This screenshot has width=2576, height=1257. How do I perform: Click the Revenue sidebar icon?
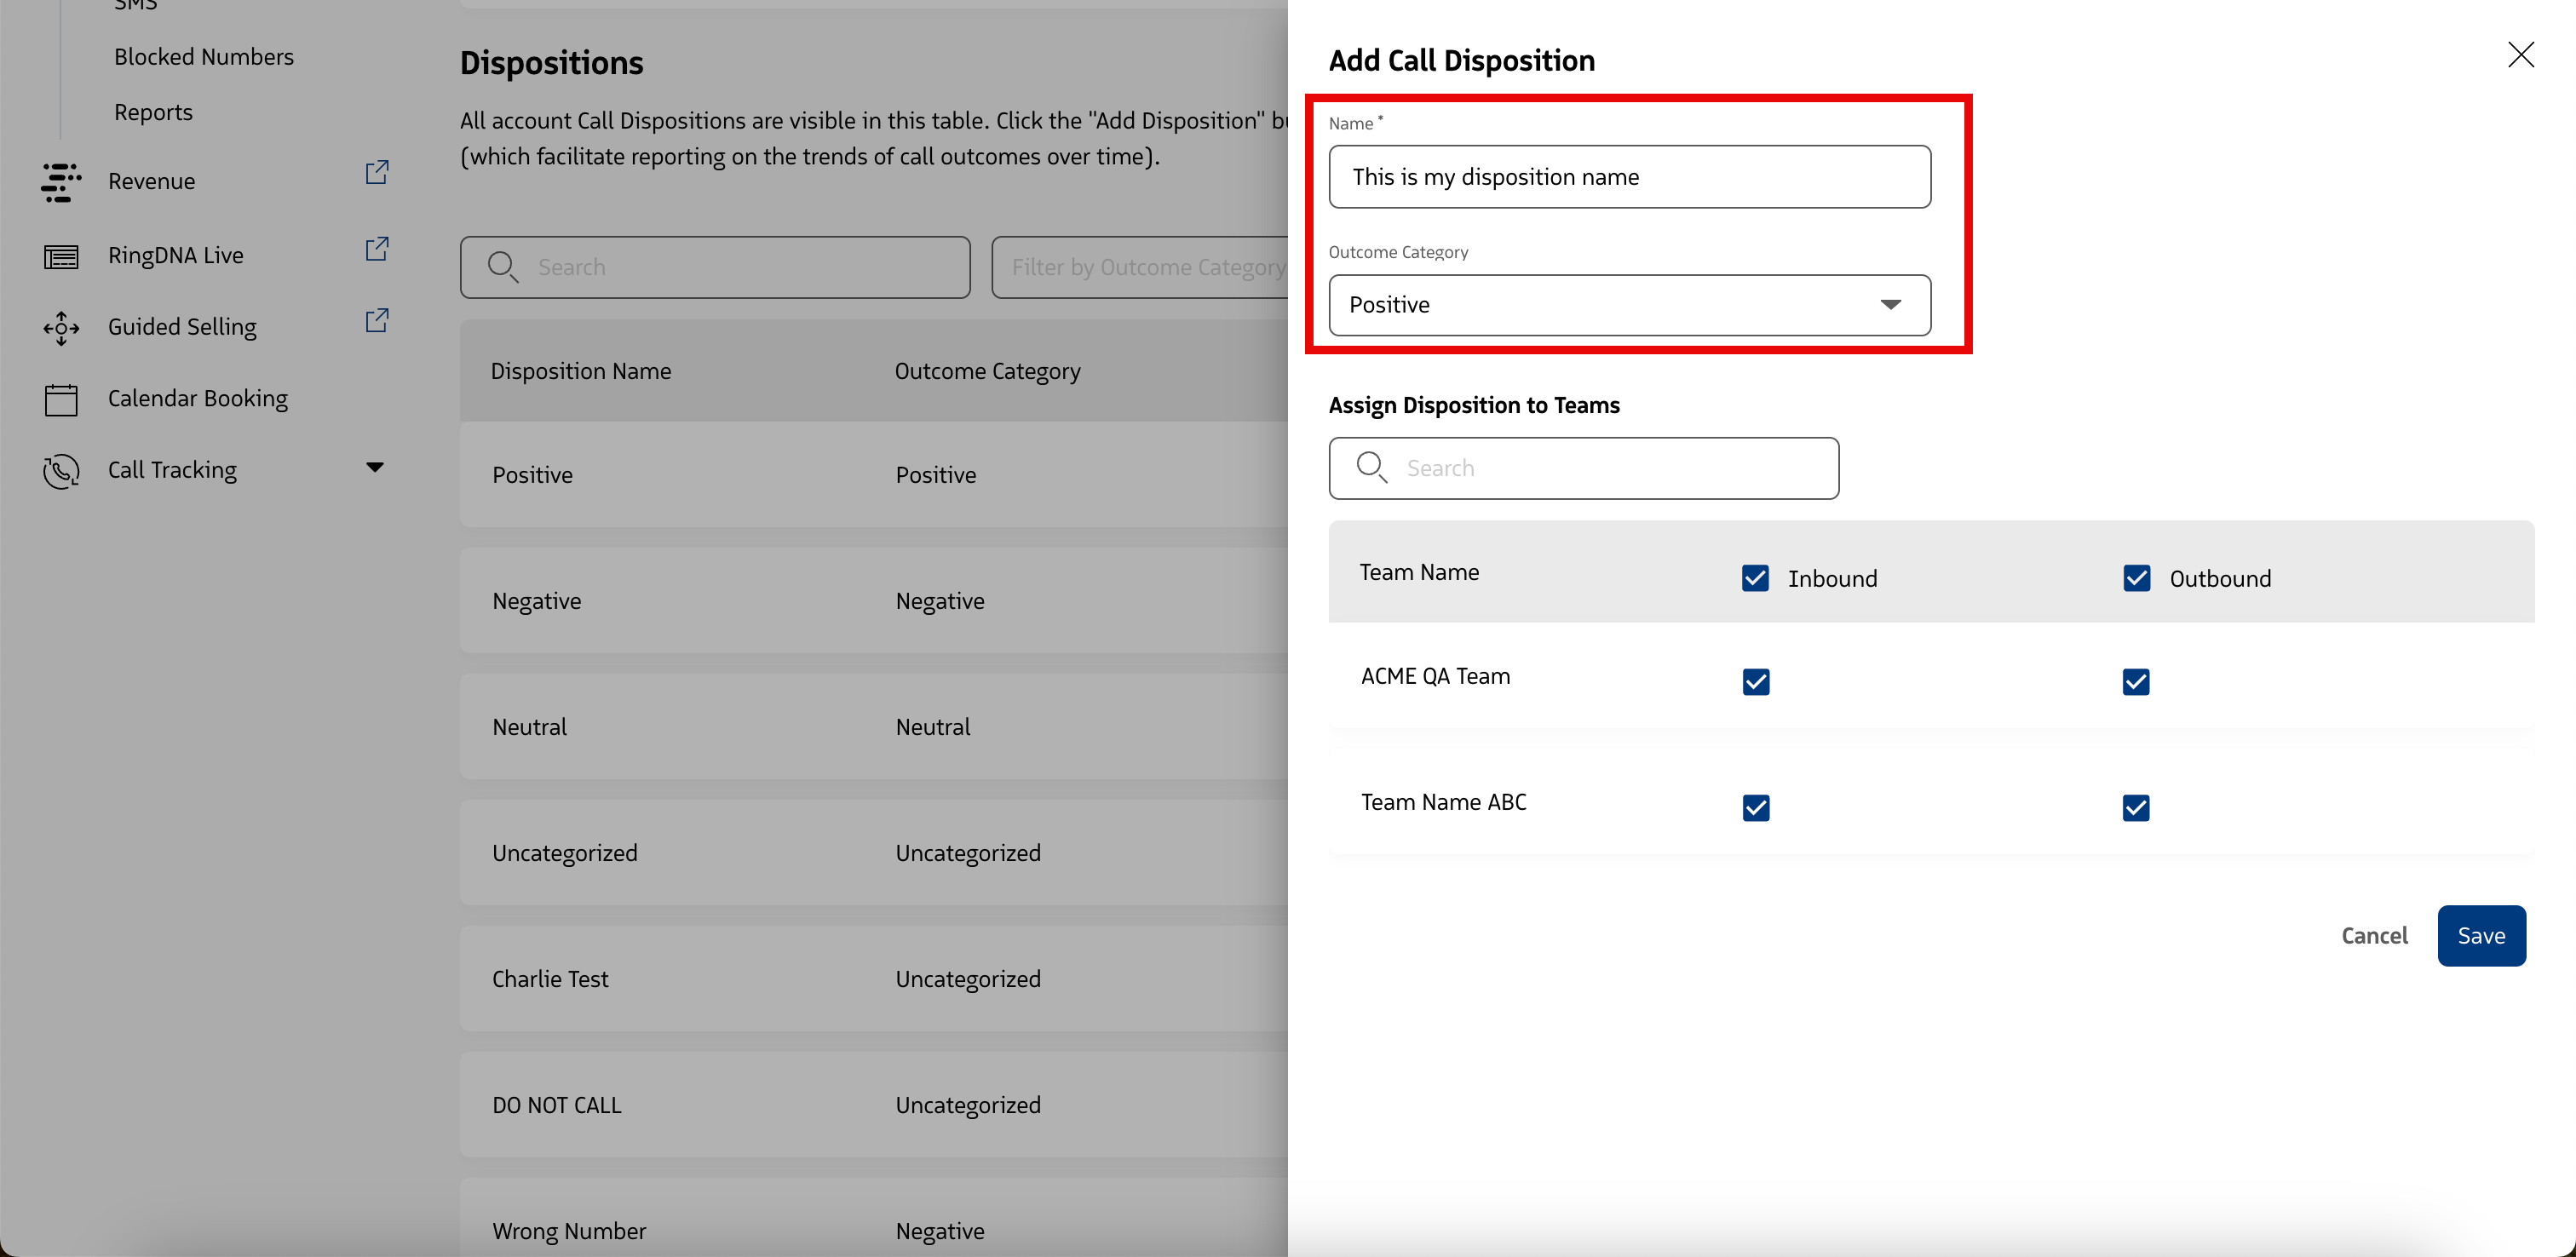(61, 182)
